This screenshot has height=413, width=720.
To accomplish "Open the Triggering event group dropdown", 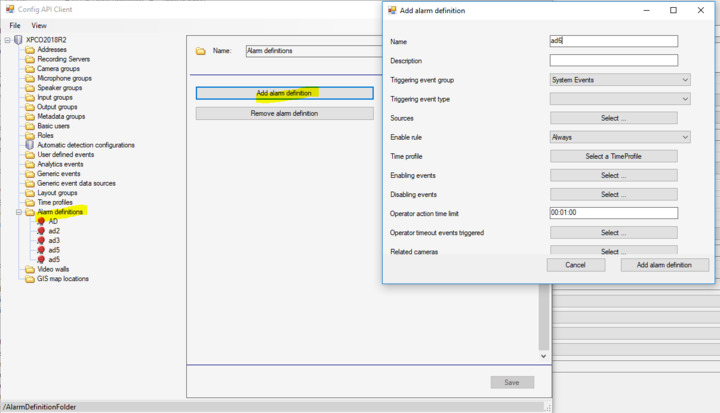I will click(620, 80).
